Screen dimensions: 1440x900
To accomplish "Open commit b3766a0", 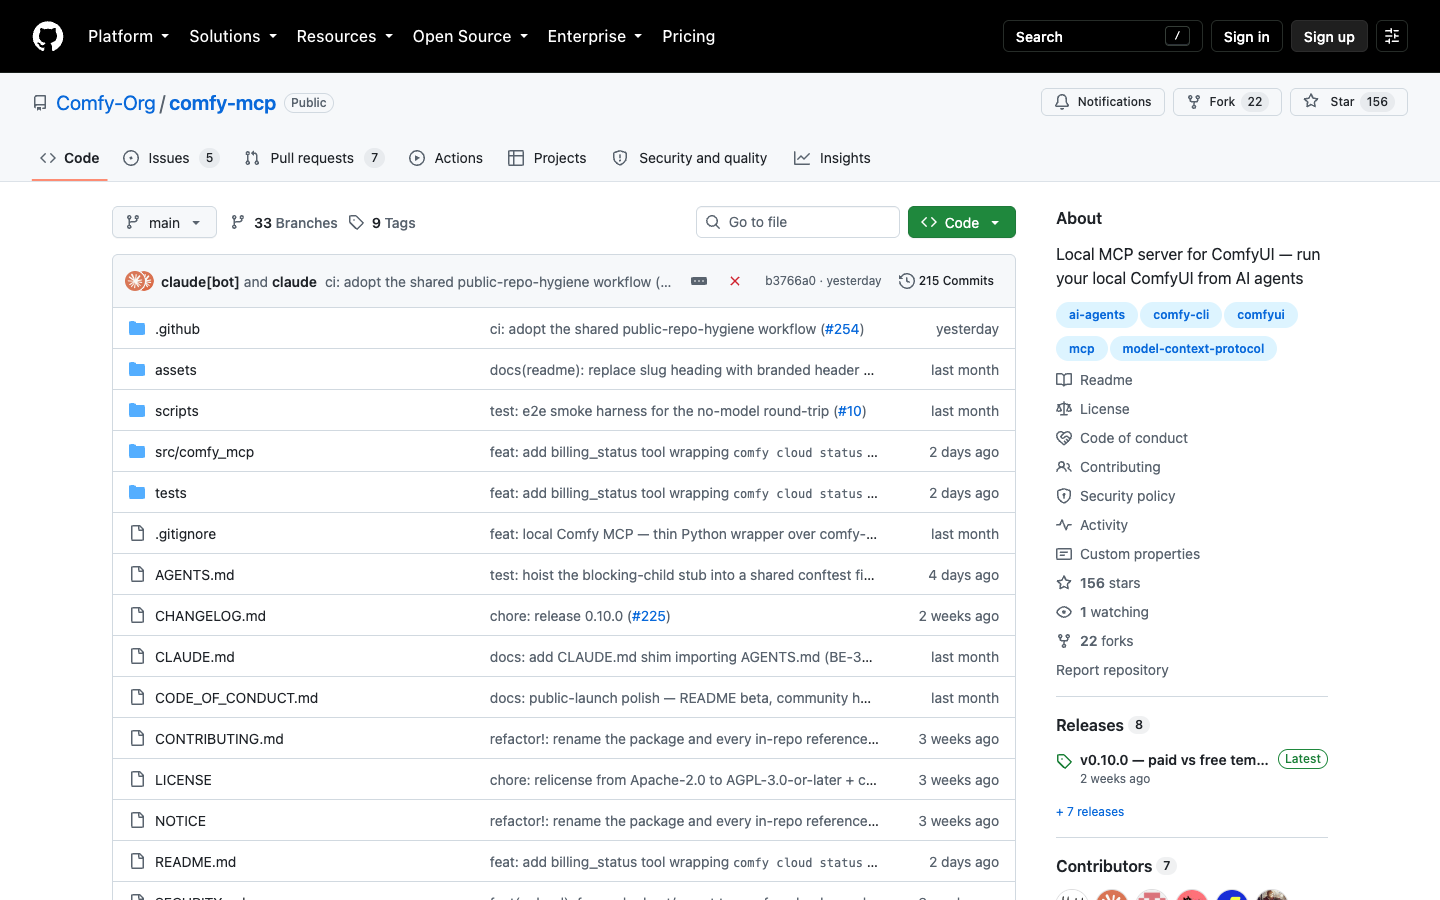I will [790, 281].
